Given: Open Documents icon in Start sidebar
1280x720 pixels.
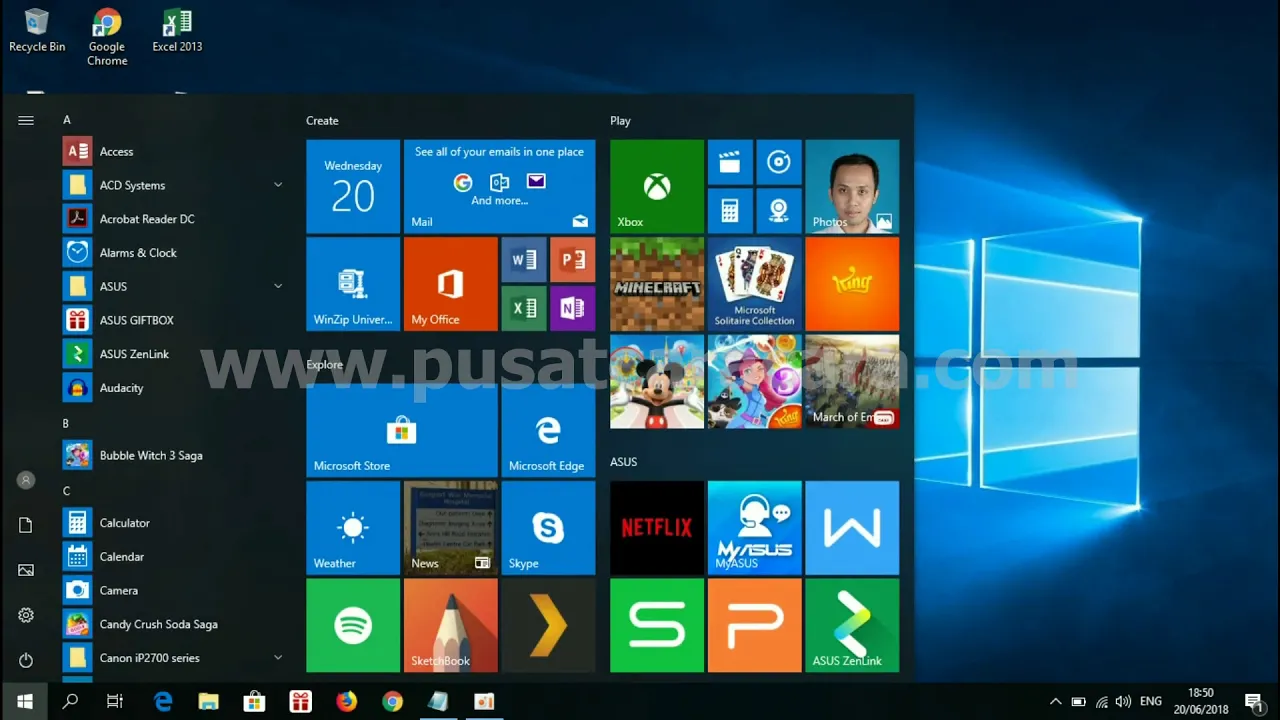Looking at the screenshot, I should [26, 525].
